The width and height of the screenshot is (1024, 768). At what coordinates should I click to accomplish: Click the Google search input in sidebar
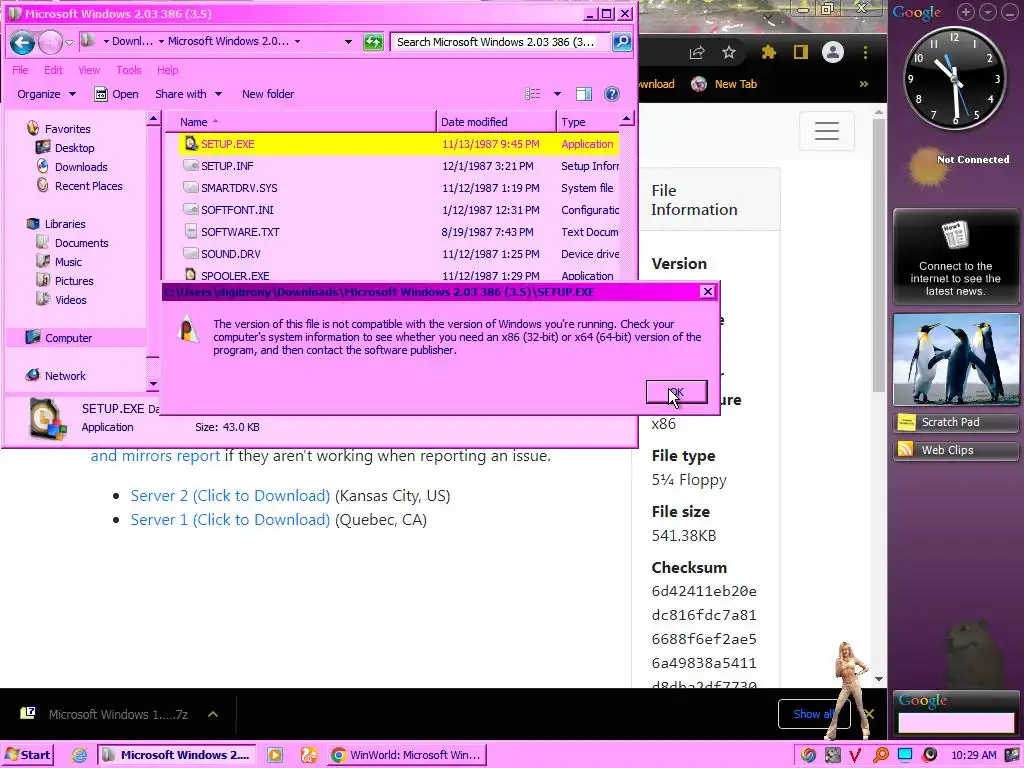[956, 722]
